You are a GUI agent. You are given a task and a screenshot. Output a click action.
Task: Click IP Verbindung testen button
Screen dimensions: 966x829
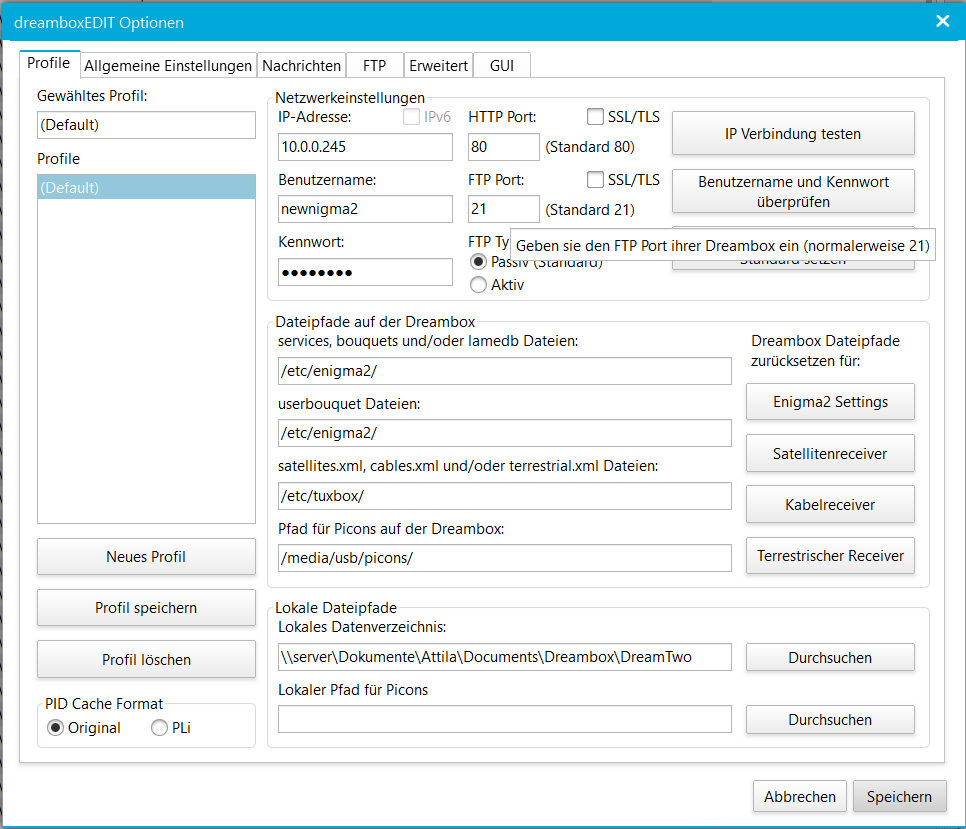click(x=792, y=133)
